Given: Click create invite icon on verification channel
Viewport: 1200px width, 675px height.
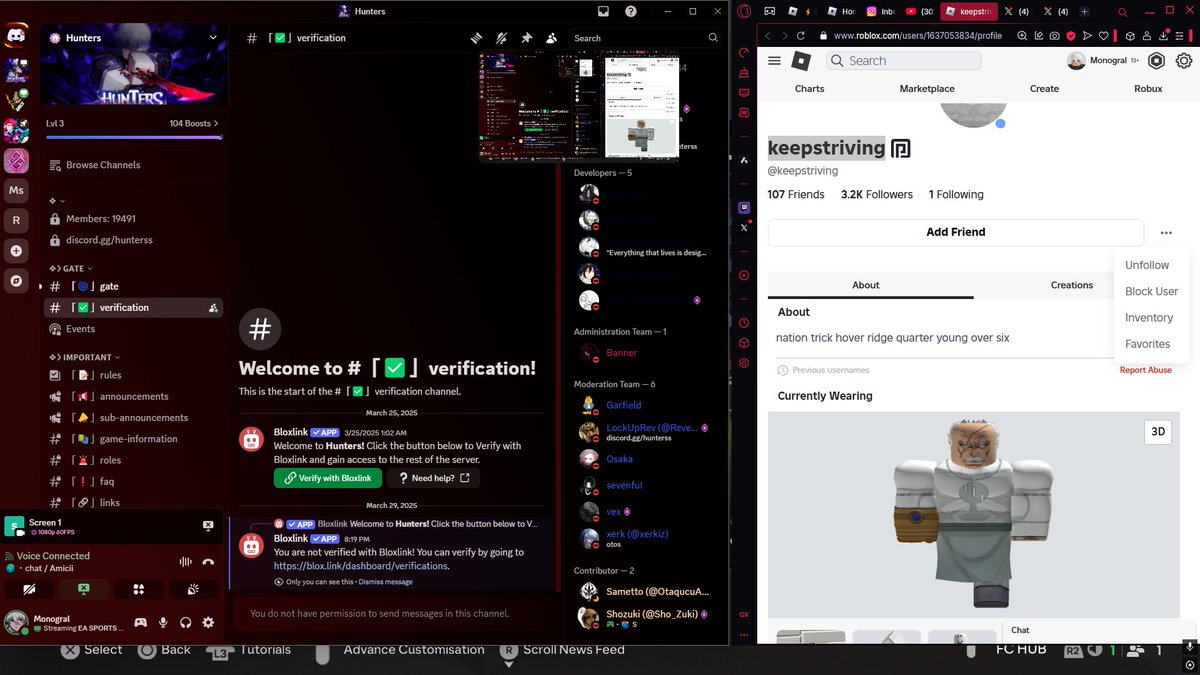Looking at the screenshot, I should coord(213,308).
